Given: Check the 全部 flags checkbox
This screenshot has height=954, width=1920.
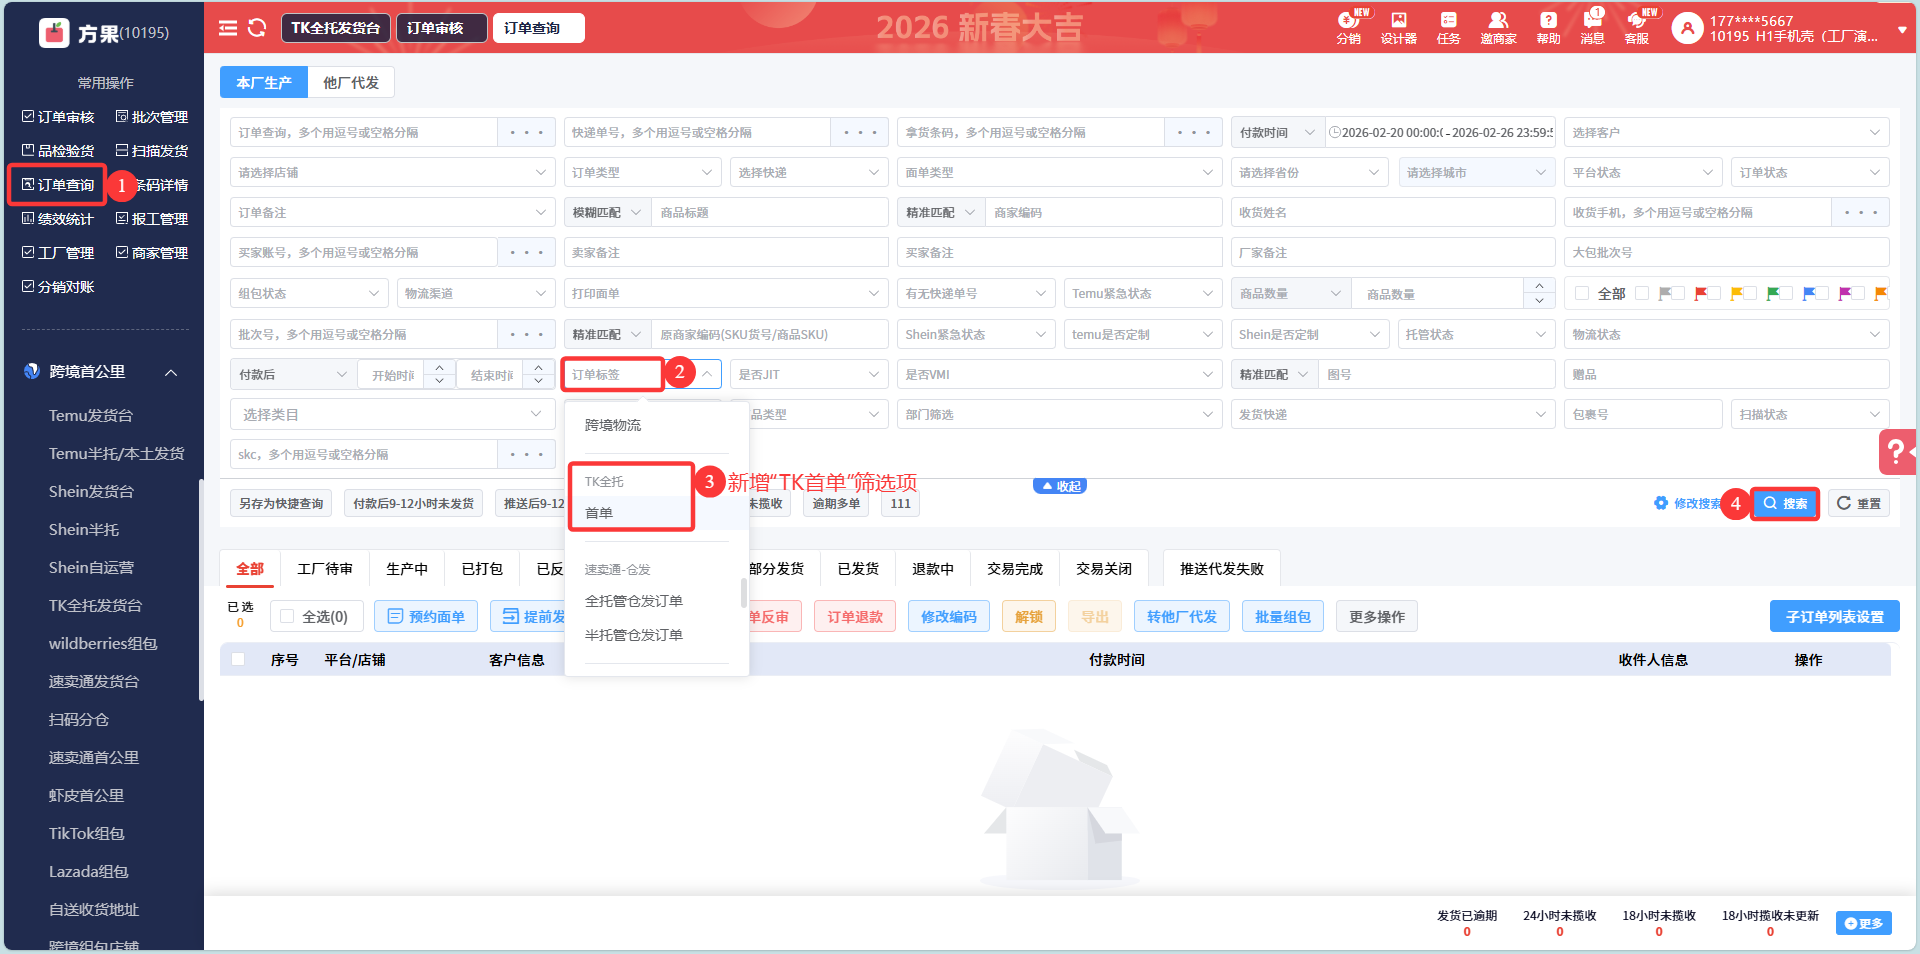Looking at the screenshot, I should click(x=1582, y=293).
